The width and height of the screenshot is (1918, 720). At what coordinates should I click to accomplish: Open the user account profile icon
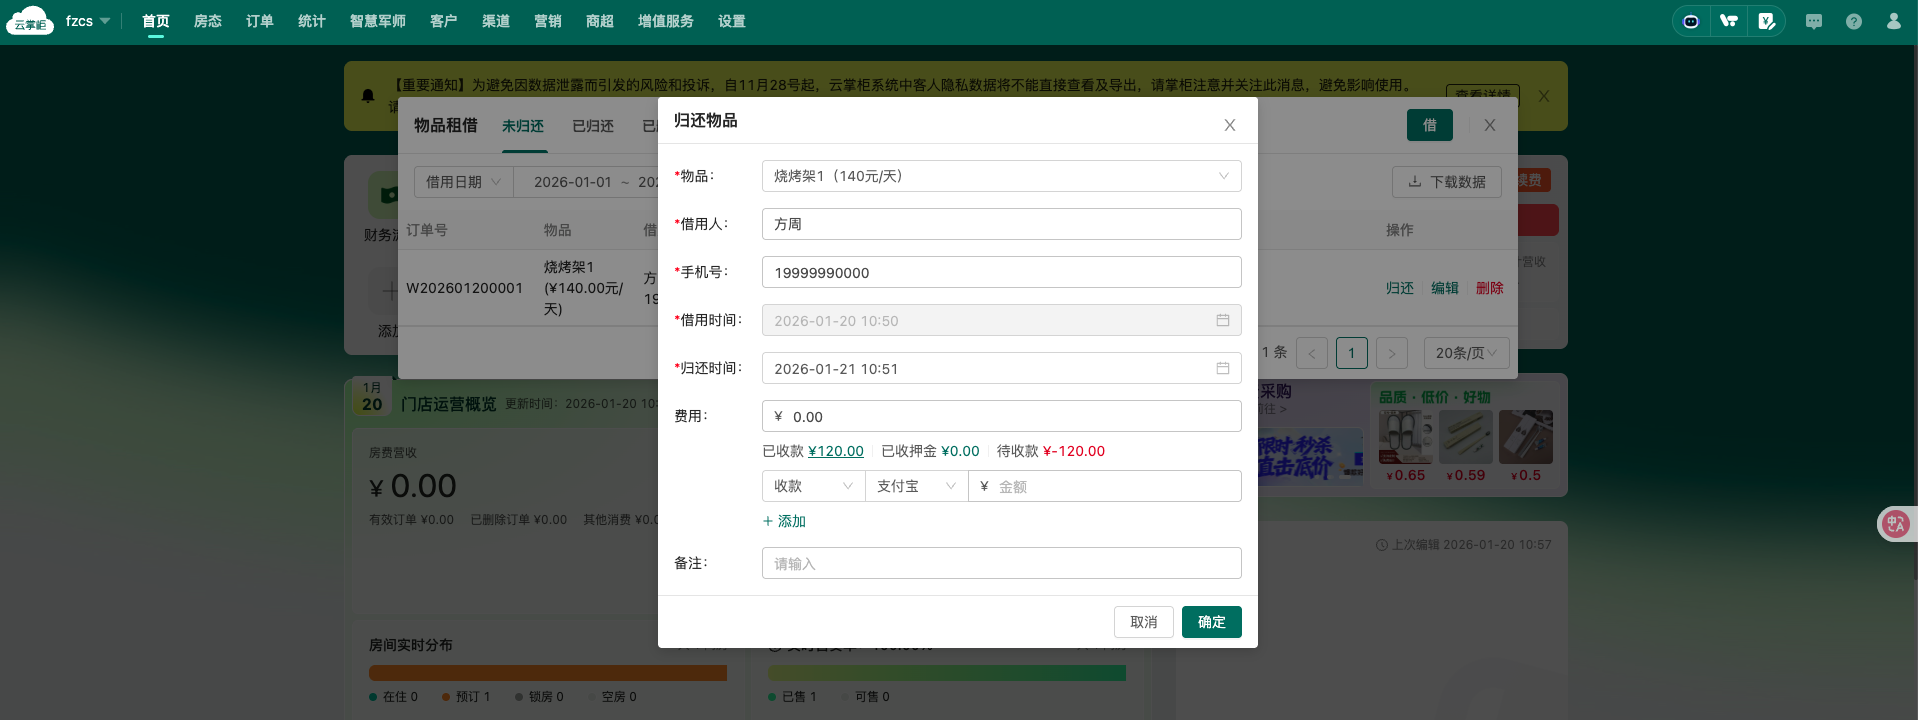click(1894, 21)
